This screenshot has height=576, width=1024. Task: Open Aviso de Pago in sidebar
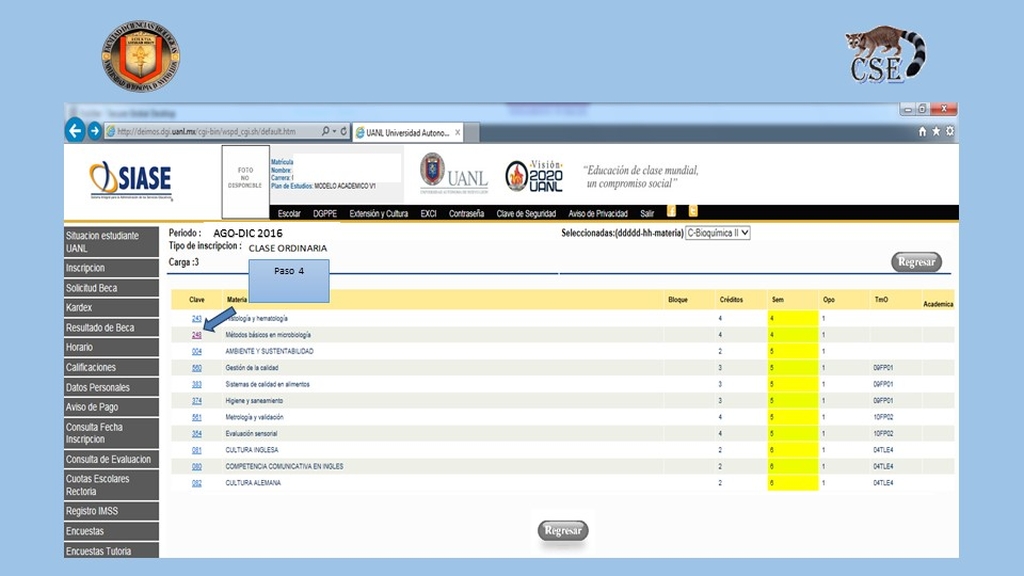pyautogui.click(x=111, y=407)
